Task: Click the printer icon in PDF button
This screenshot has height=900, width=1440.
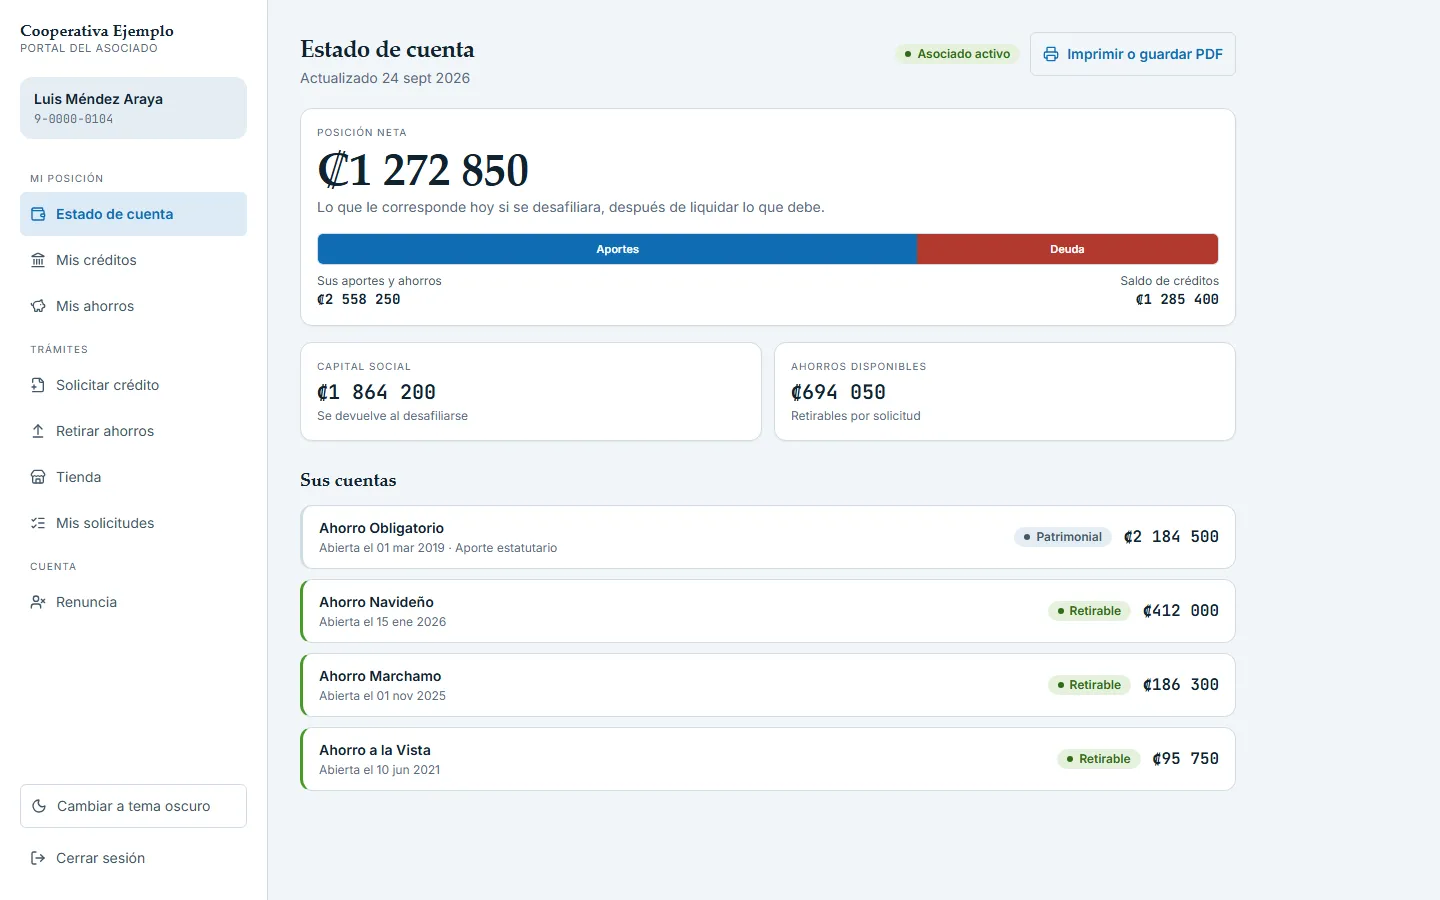Action: coord(1051,54)
